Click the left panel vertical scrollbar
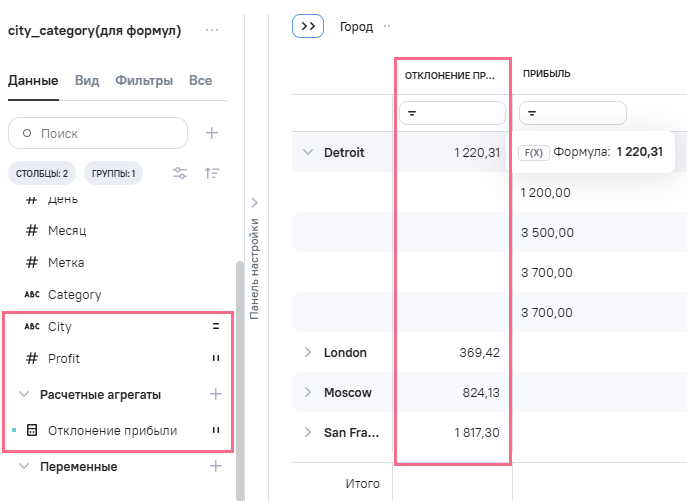687x501 pixels. [x=238, y=380]
